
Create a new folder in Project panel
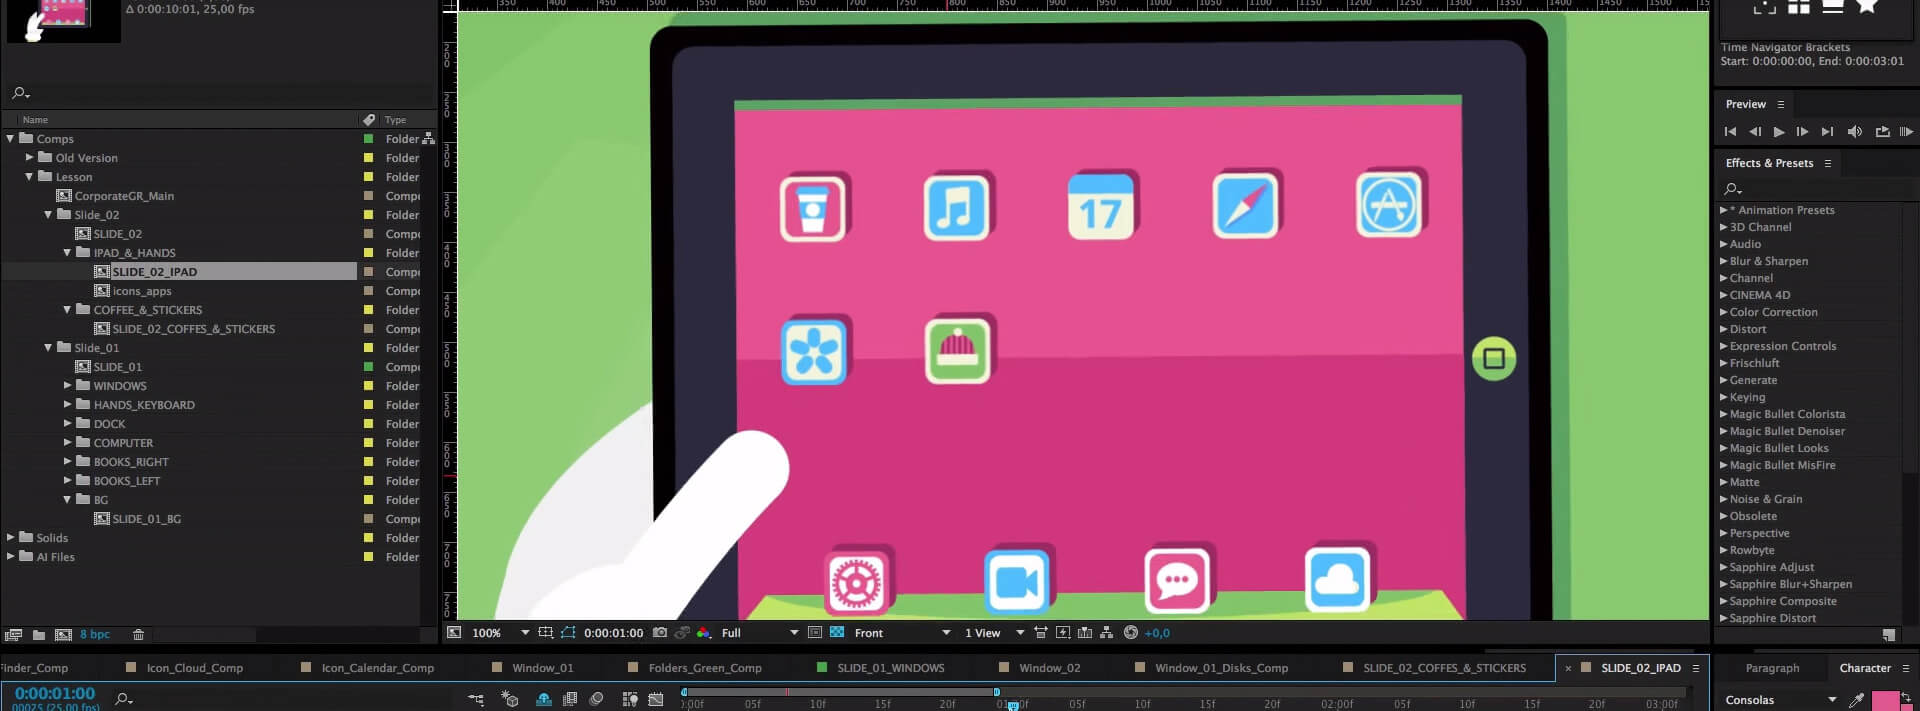point(39,635)
